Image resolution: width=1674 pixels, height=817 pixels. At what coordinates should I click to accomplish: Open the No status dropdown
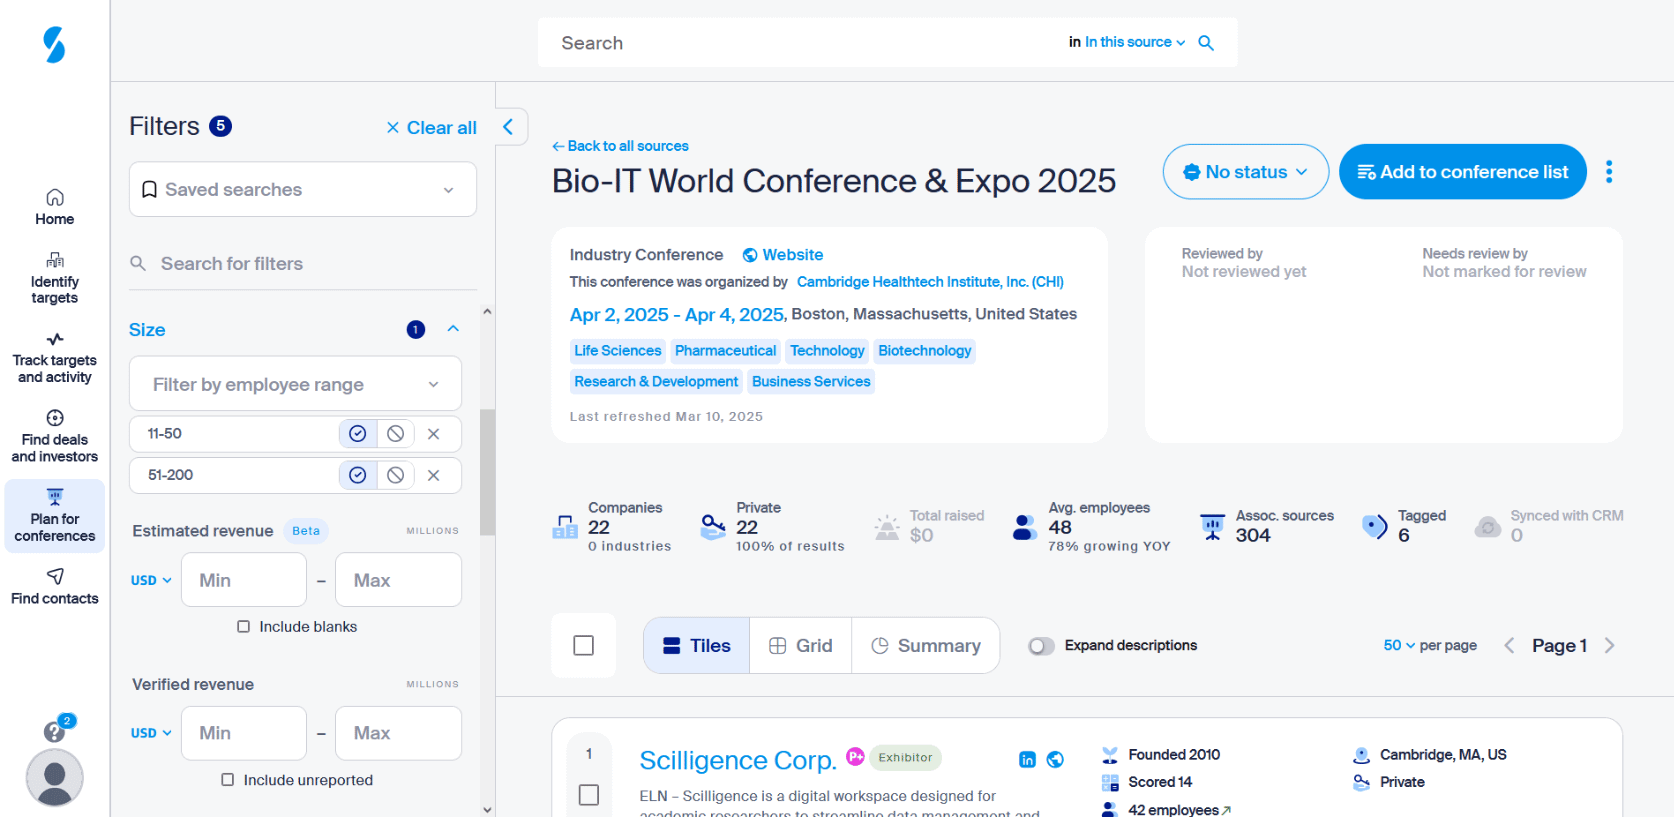coord(1245,172)
